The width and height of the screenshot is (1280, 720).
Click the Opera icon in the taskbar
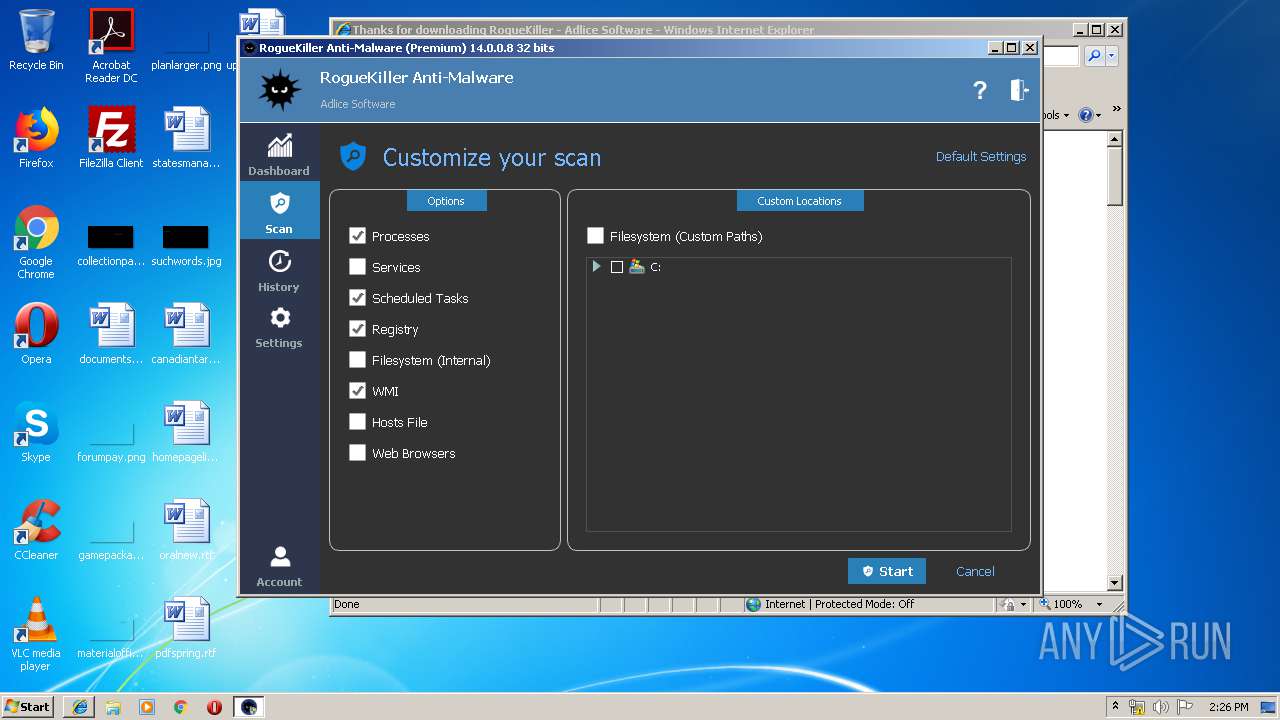click(x=214, y=707)
